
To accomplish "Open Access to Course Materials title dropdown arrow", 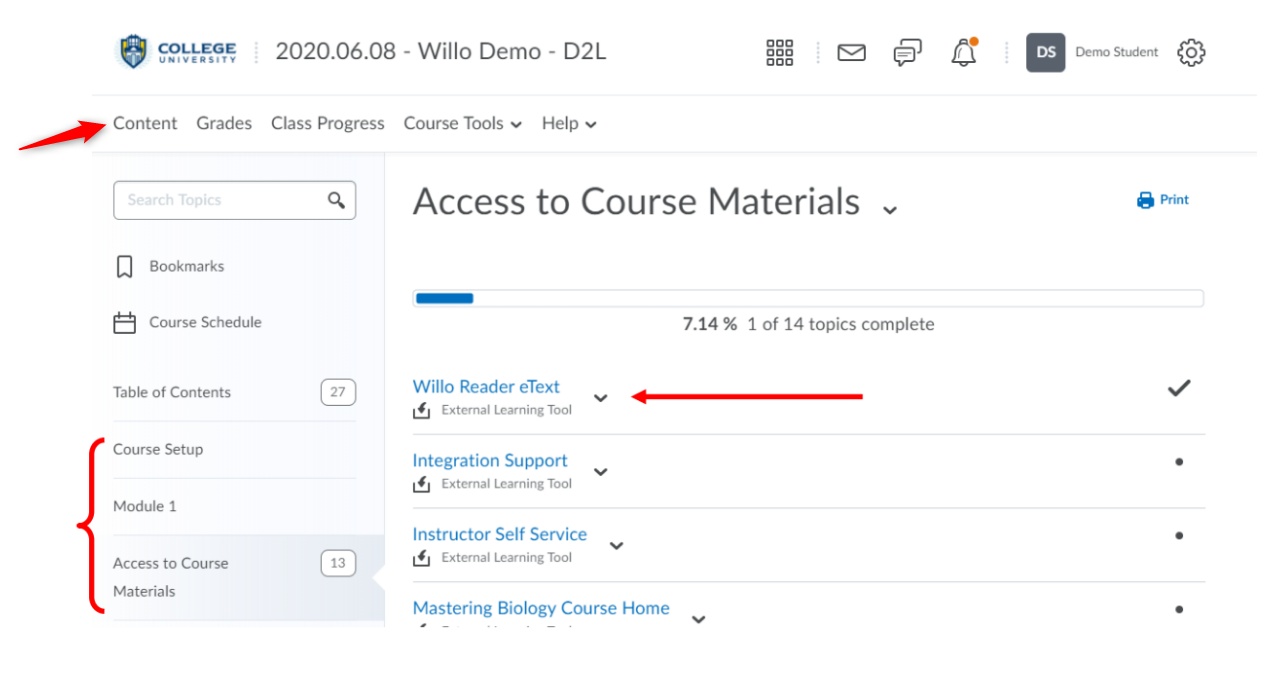I will [889, 209].
